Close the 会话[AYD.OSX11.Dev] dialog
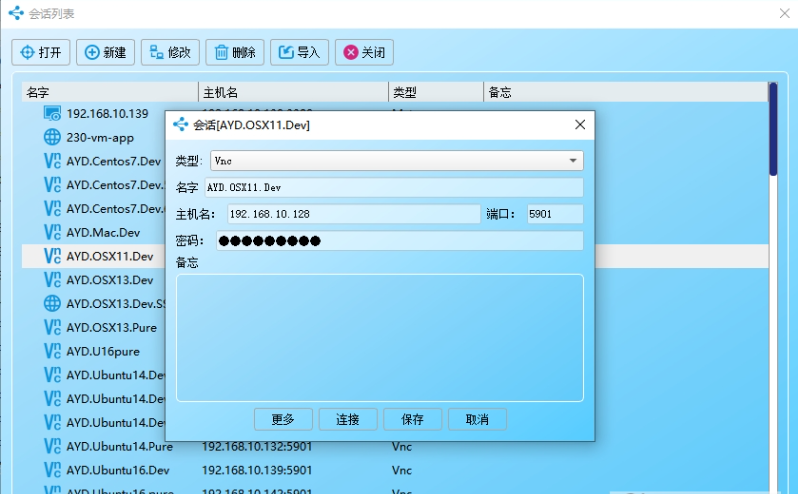This screenshot has height=494, width=798. [x=580, y=125]
